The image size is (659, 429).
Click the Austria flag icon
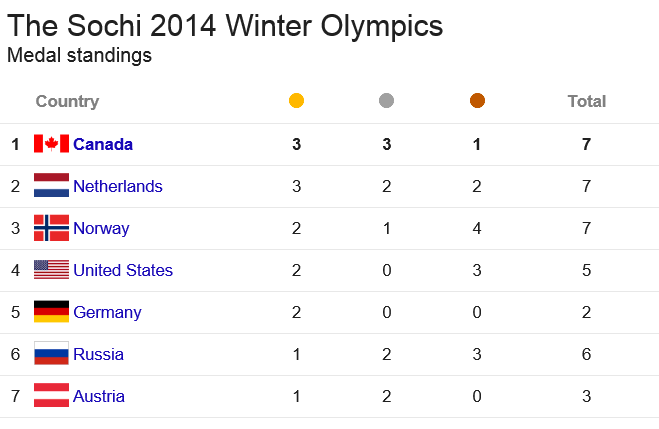click(51, 395)
